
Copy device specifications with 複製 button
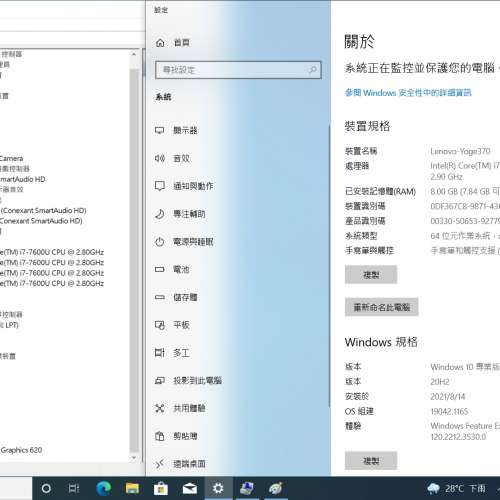pos(371,275)
